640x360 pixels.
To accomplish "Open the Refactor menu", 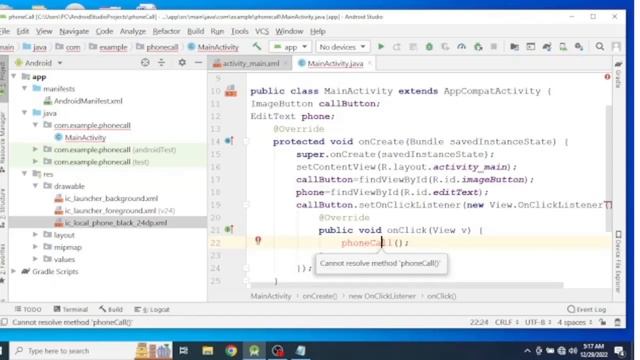I will pyautogui.click(x=166, y=31).
